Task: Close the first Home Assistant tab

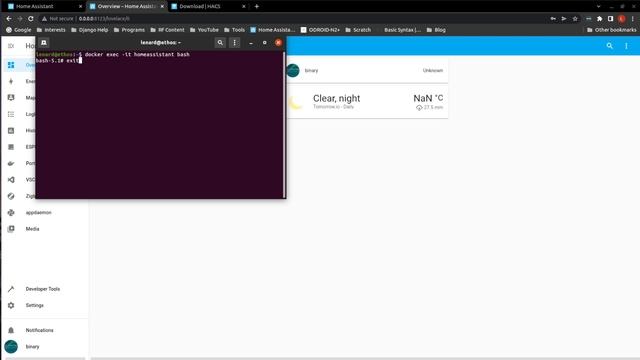Action: click(80, 6)
